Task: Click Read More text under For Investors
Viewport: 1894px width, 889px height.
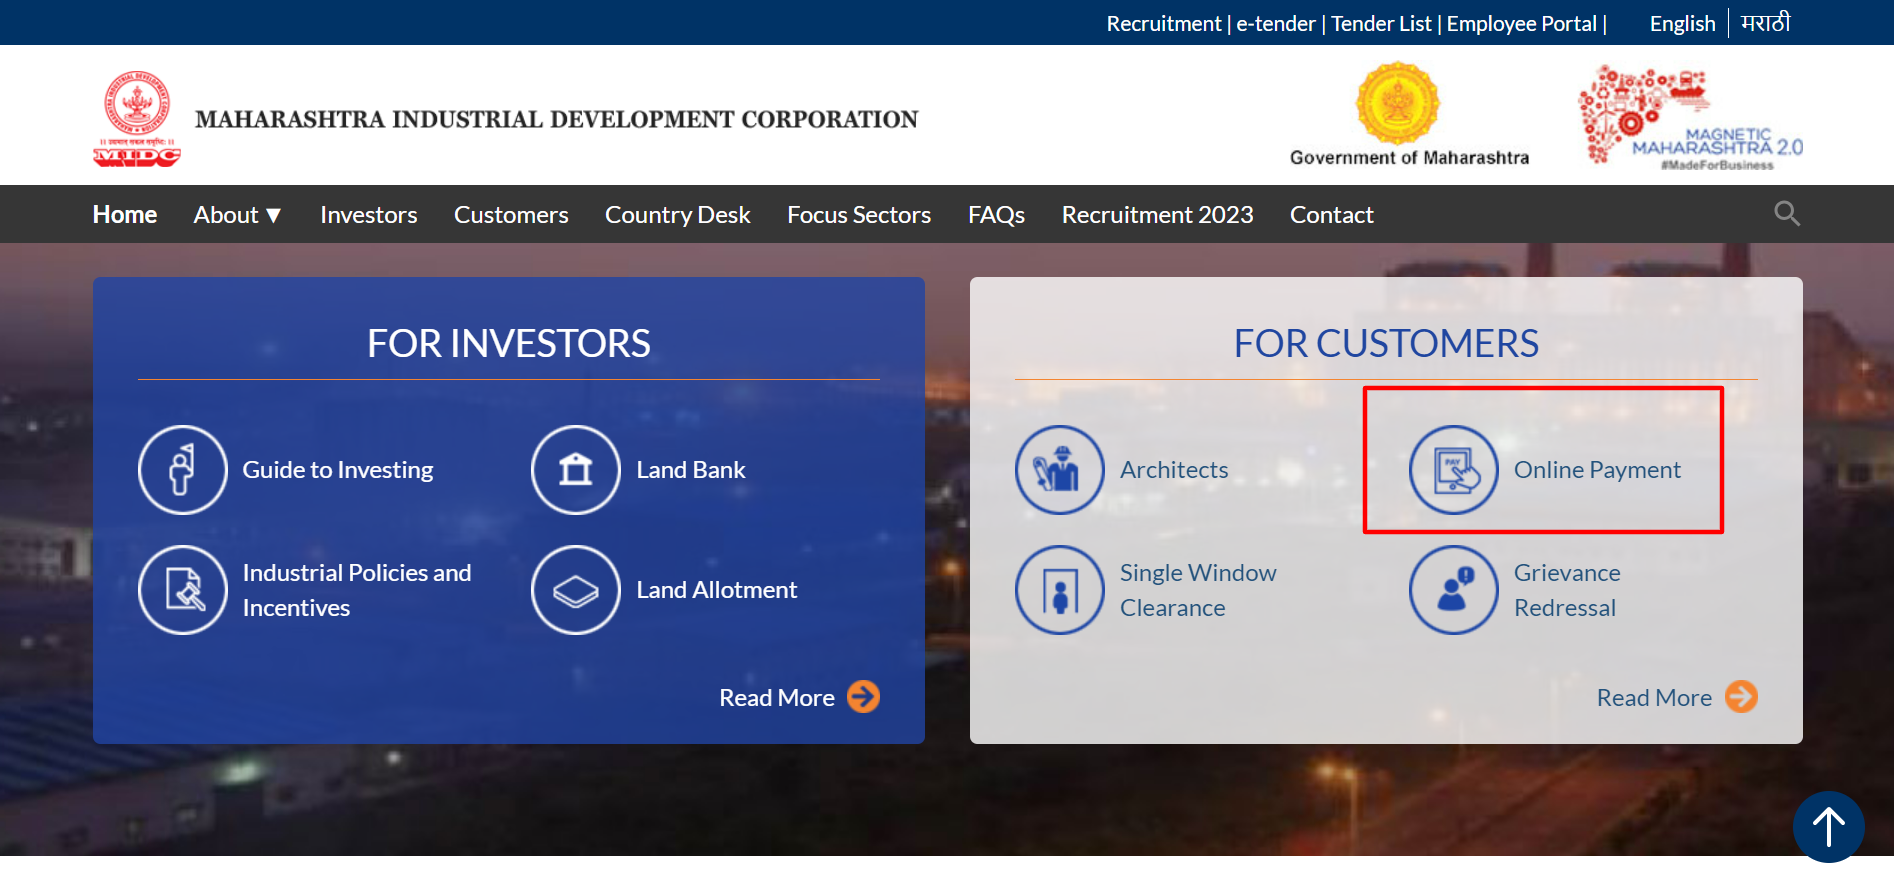Action: (777, 698)
